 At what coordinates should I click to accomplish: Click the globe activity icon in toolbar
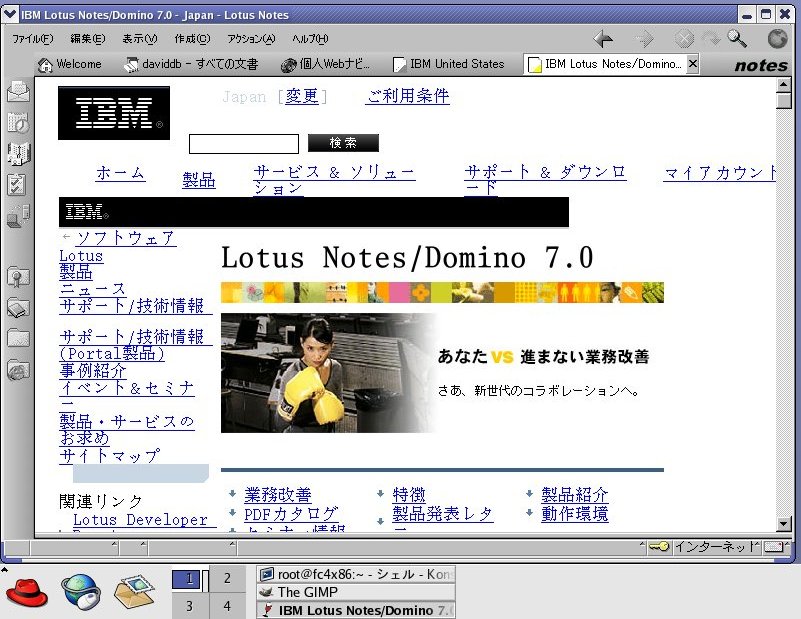point(777,39)
